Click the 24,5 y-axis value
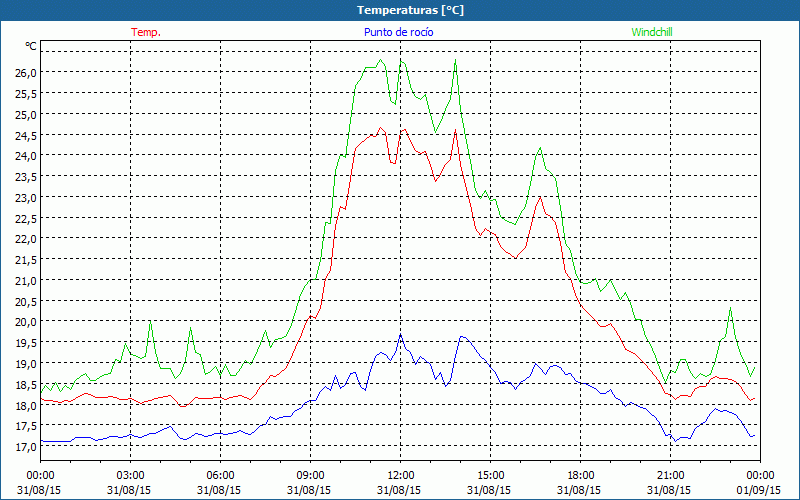 click(26, 136)
